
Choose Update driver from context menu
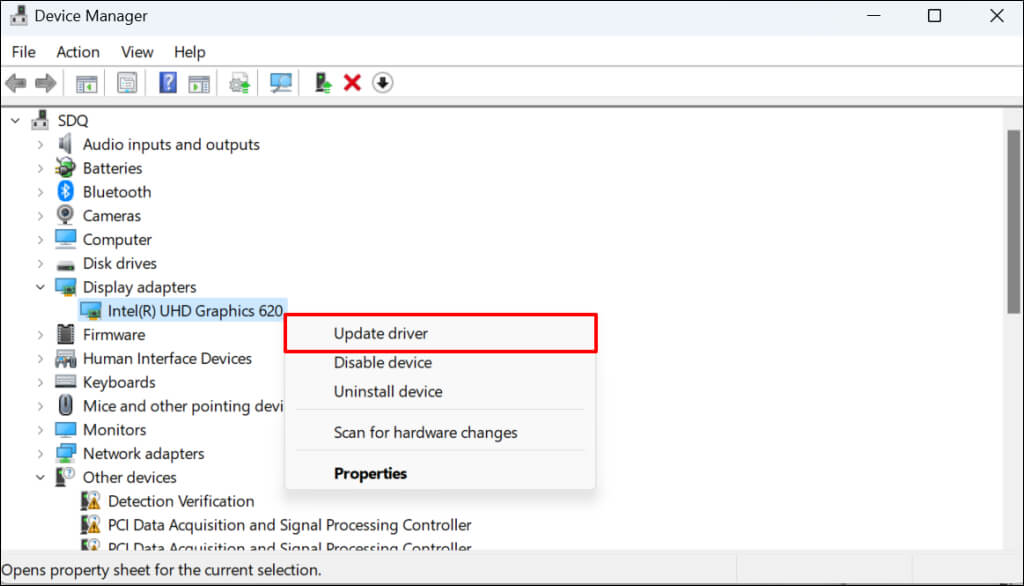(x=441, y=333)
